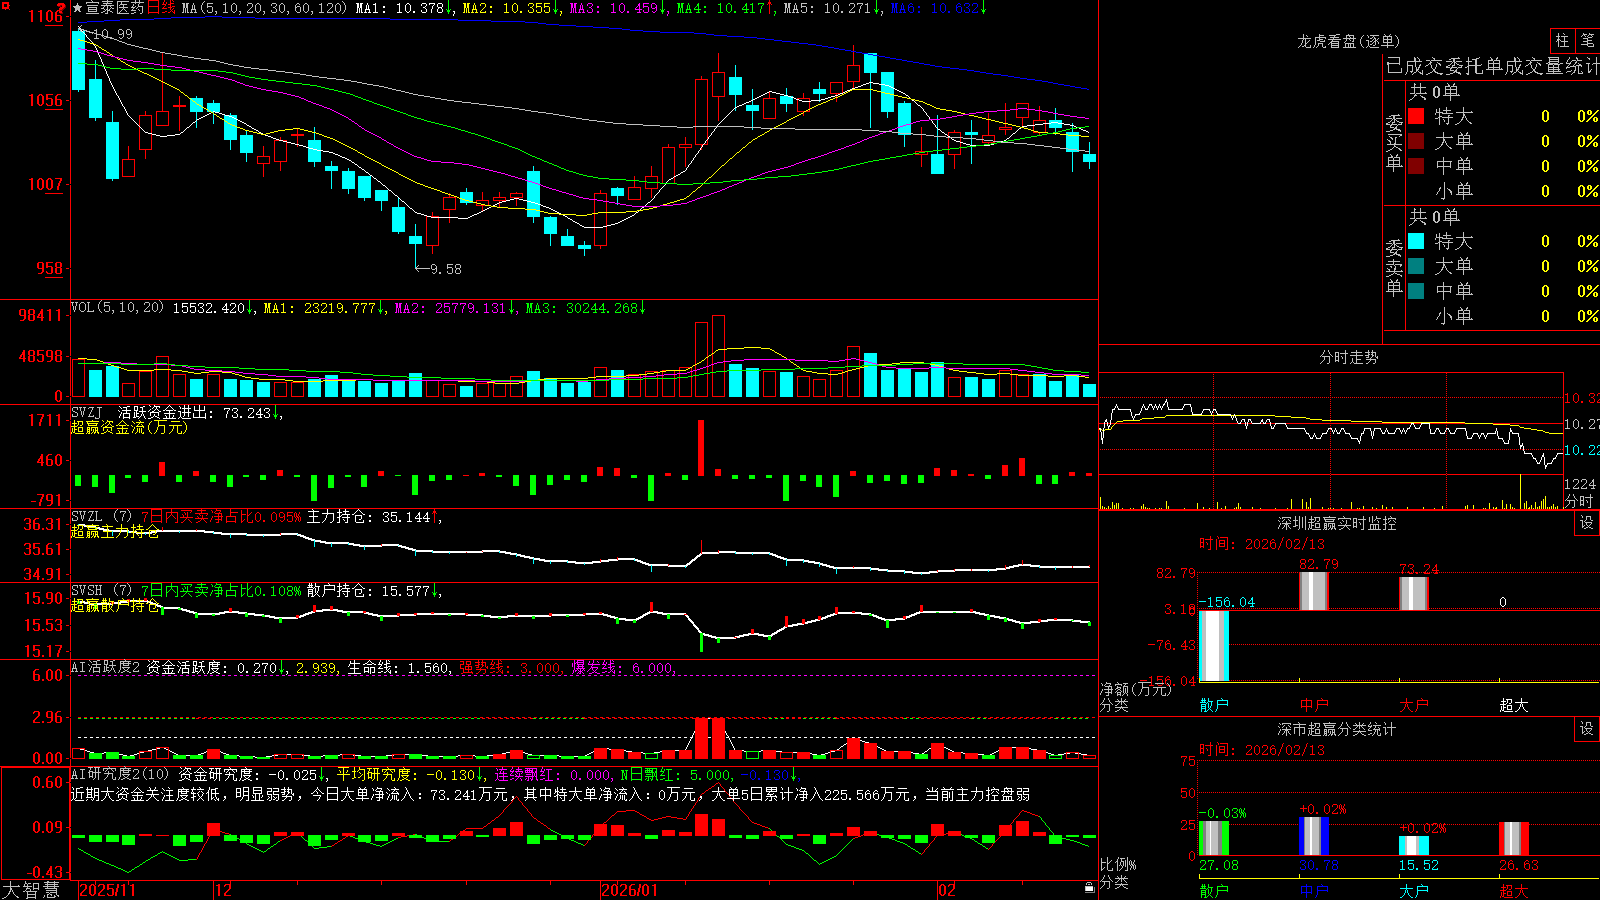1600x900 pixels.
Task: Click the small lock icon on the timeline
Action: click(1089, 887)
